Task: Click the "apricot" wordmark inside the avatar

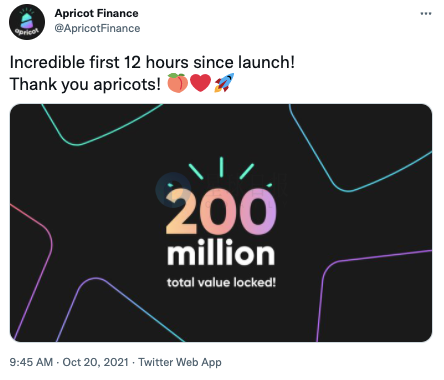Action: [x=27, y=32]
